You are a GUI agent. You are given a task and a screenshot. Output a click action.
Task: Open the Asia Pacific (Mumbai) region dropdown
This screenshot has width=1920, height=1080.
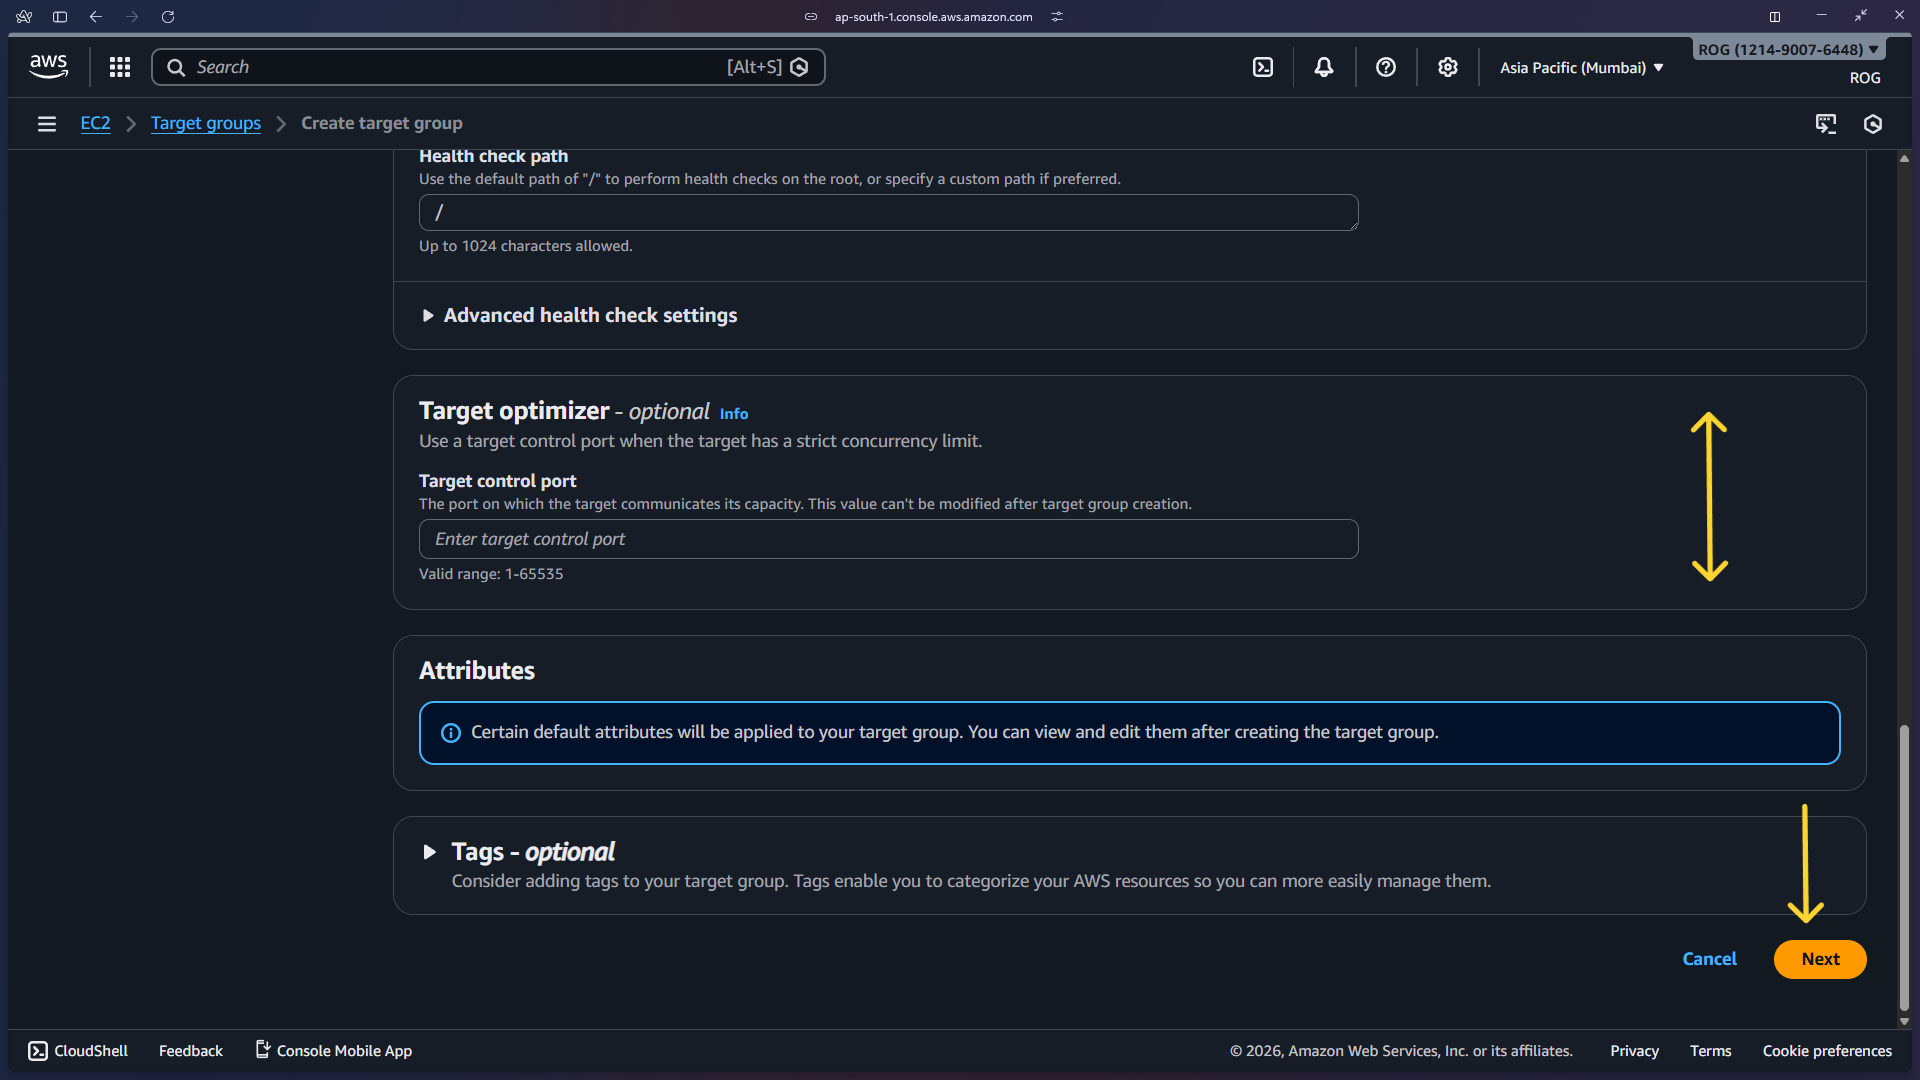tap(1581, 68)
